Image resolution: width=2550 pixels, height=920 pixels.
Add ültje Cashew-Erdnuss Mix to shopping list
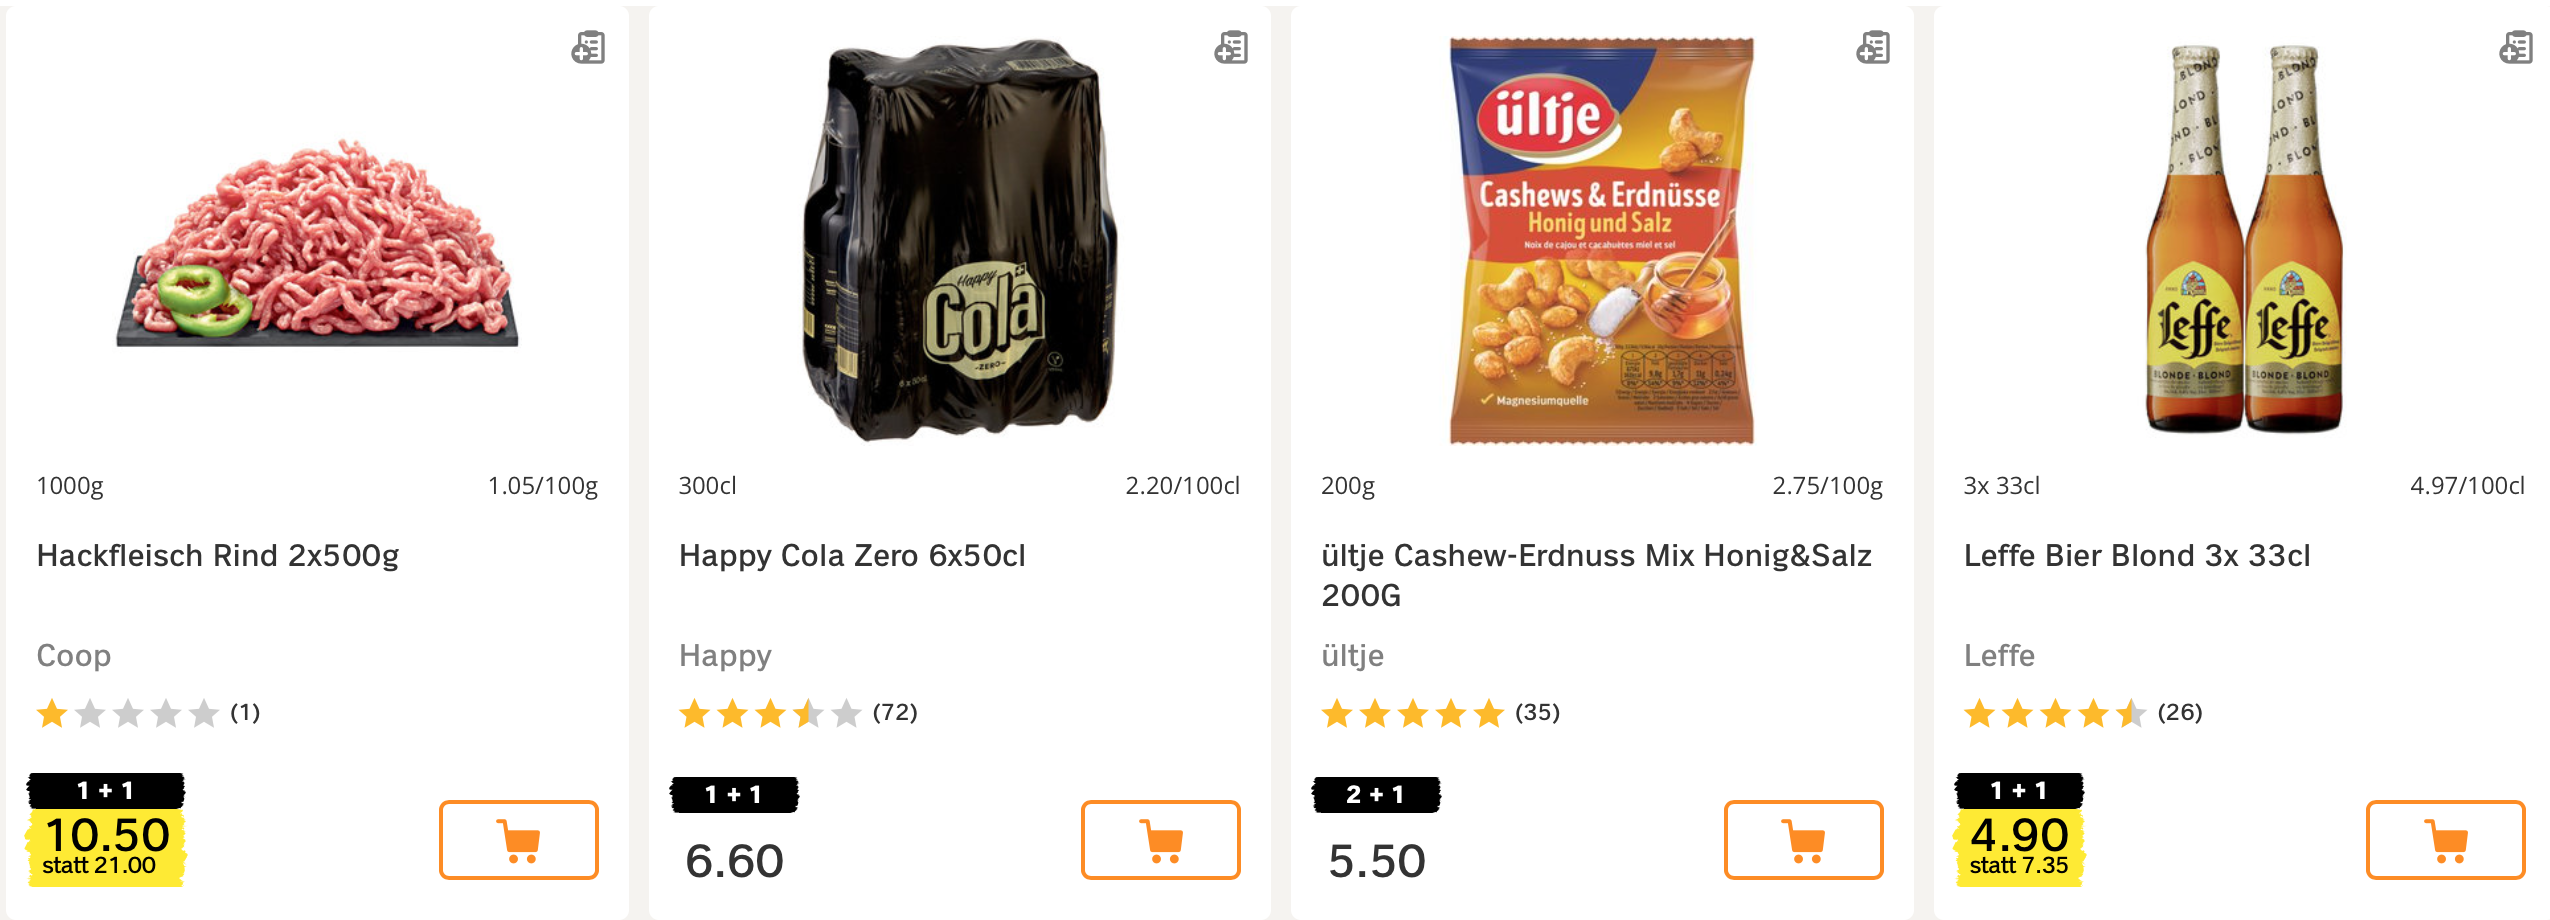click(1873, 48)
